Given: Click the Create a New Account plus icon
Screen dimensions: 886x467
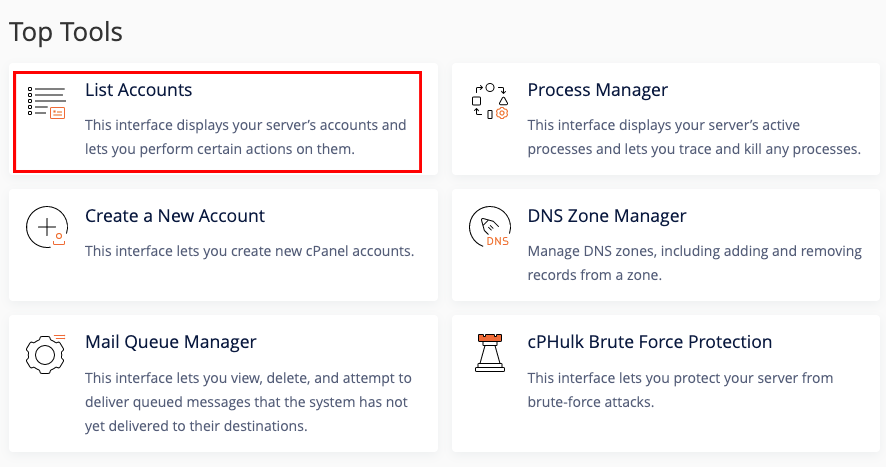Looking at the screenshot, I should click(x=47, y=227).
